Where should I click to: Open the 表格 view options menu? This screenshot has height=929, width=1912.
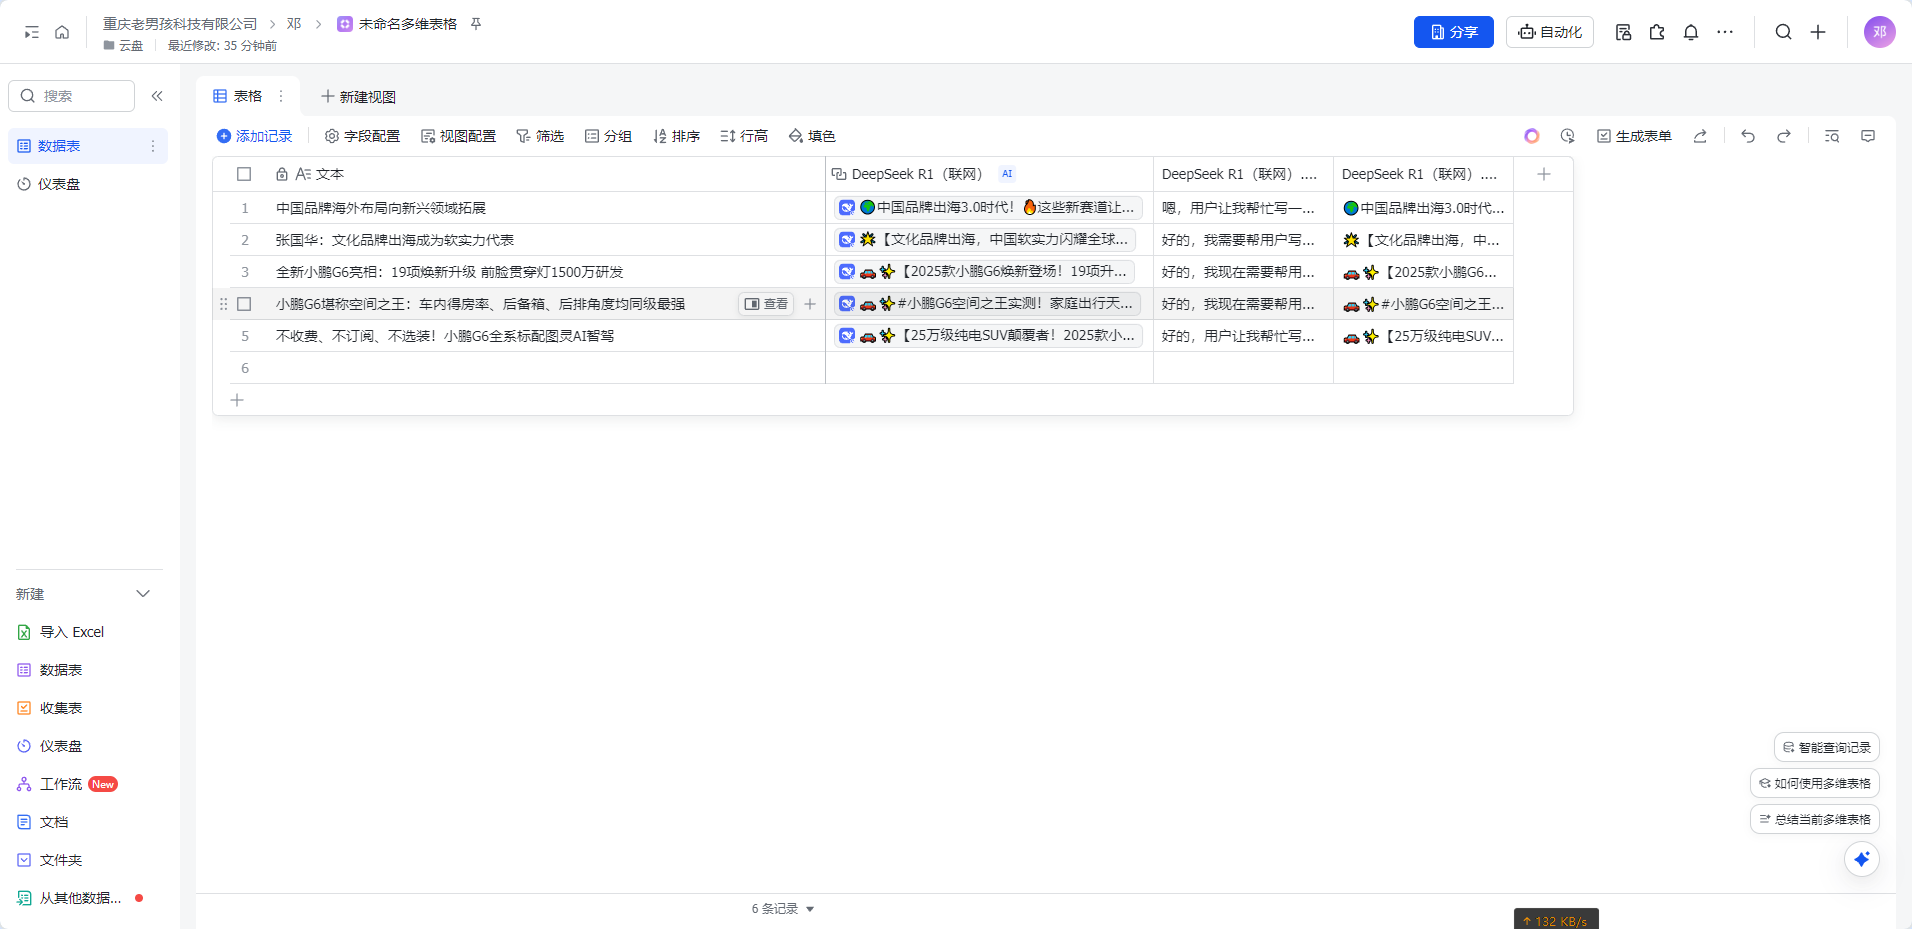(281, 96)
